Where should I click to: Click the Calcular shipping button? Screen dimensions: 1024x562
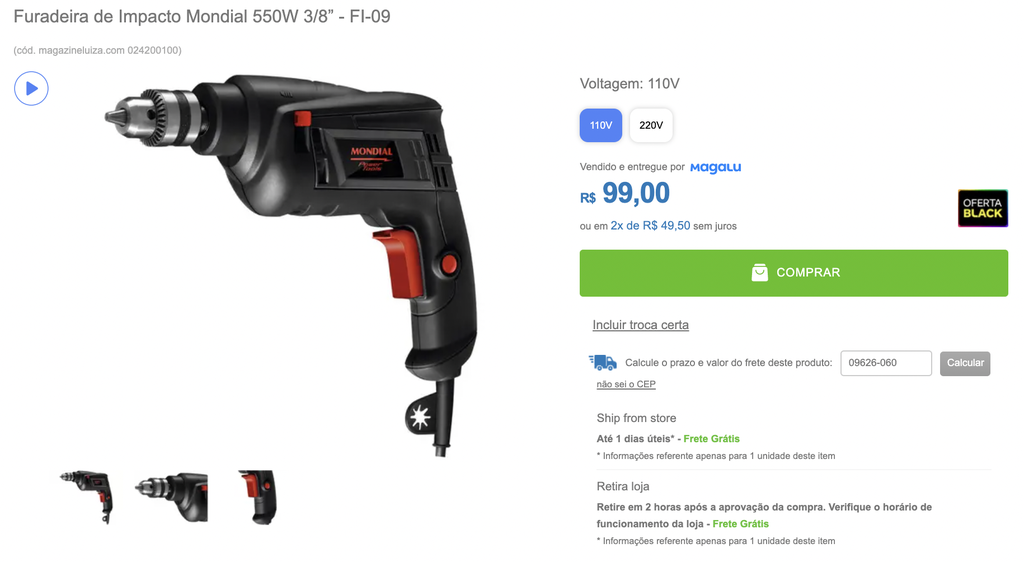pyautogui.click(x=965, y=363)
